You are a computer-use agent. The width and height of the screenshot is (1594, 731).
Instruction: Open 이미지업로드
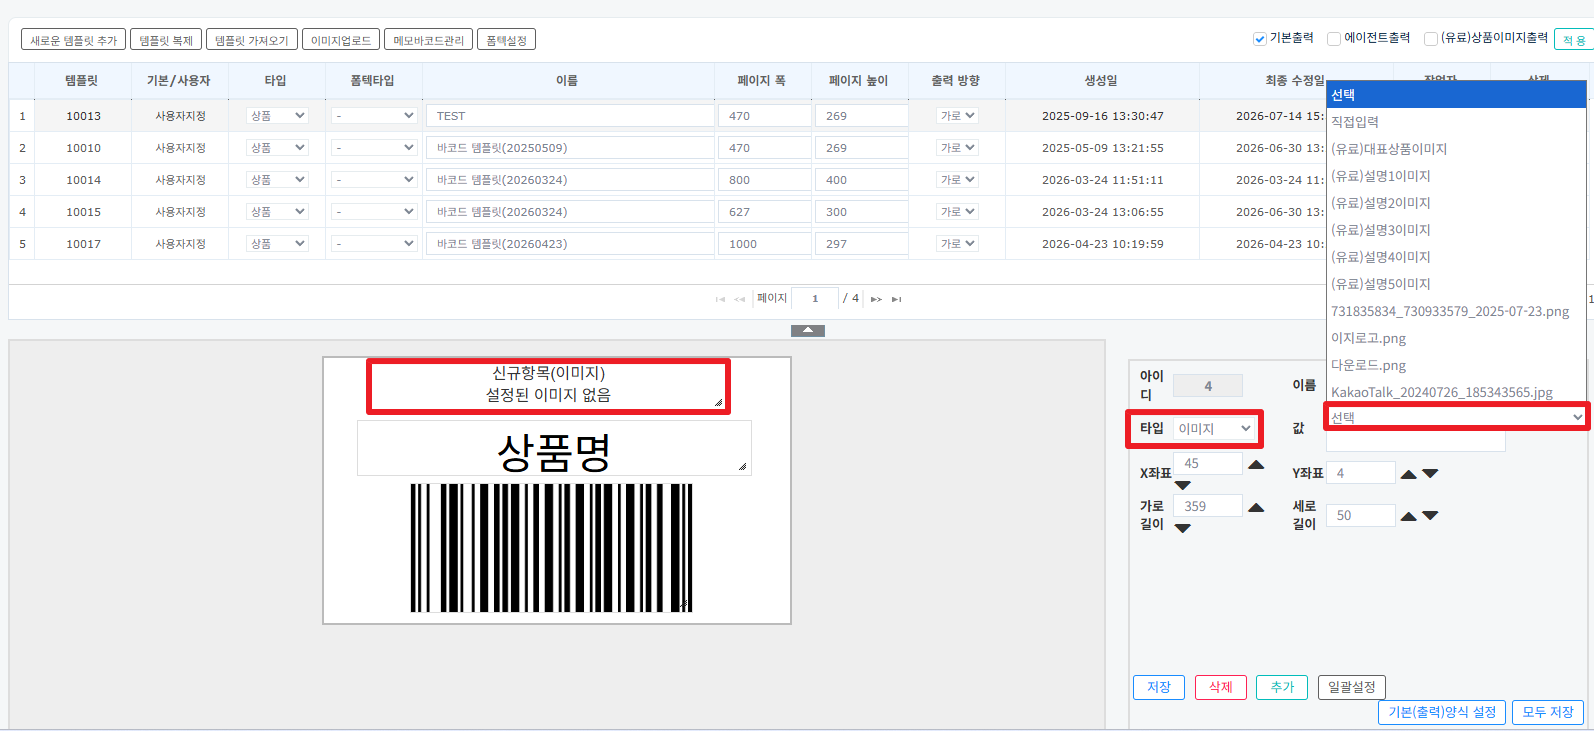point(341,40)
